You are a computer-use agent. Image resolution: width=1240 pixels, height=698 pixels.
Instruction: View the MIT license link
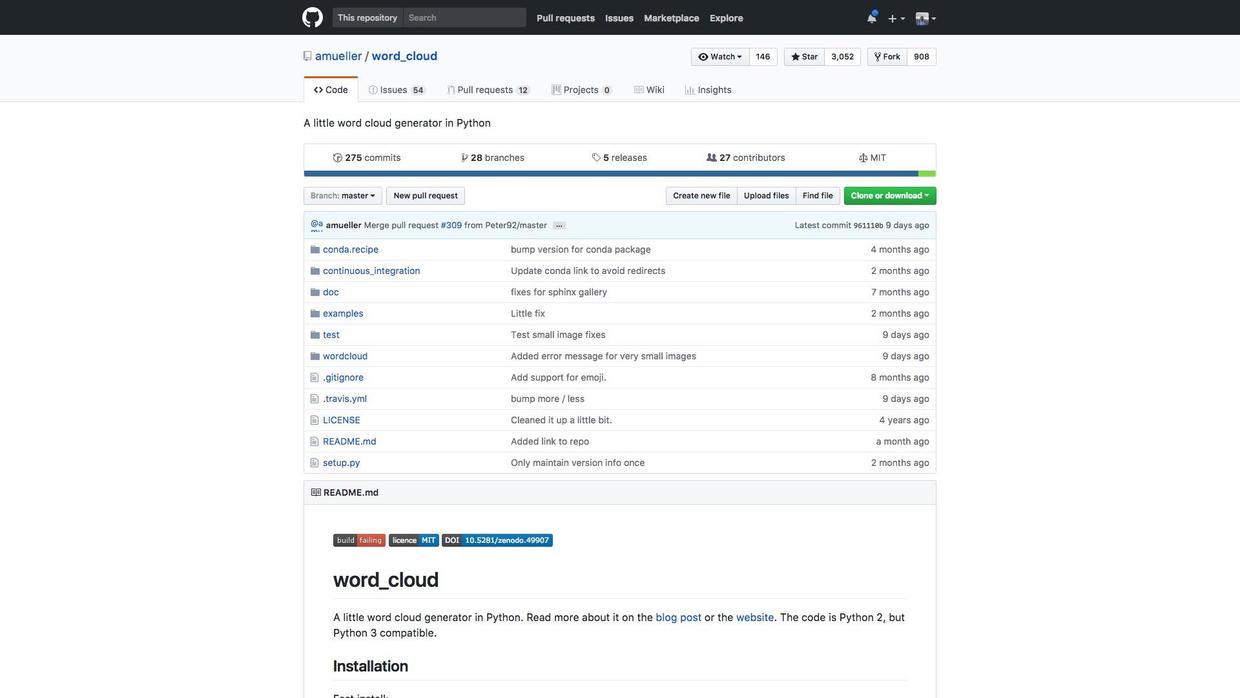(x=872, y=158)
